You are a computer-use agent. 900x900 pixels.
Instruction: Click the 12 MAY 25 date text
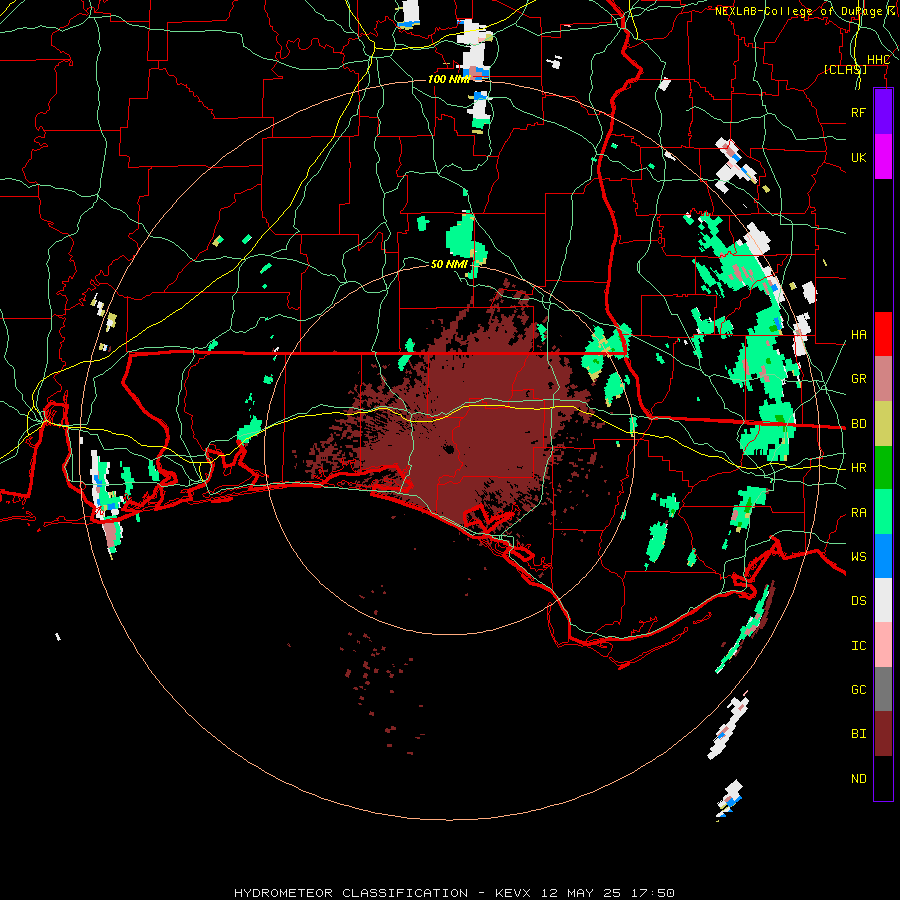tap(581, 893)
